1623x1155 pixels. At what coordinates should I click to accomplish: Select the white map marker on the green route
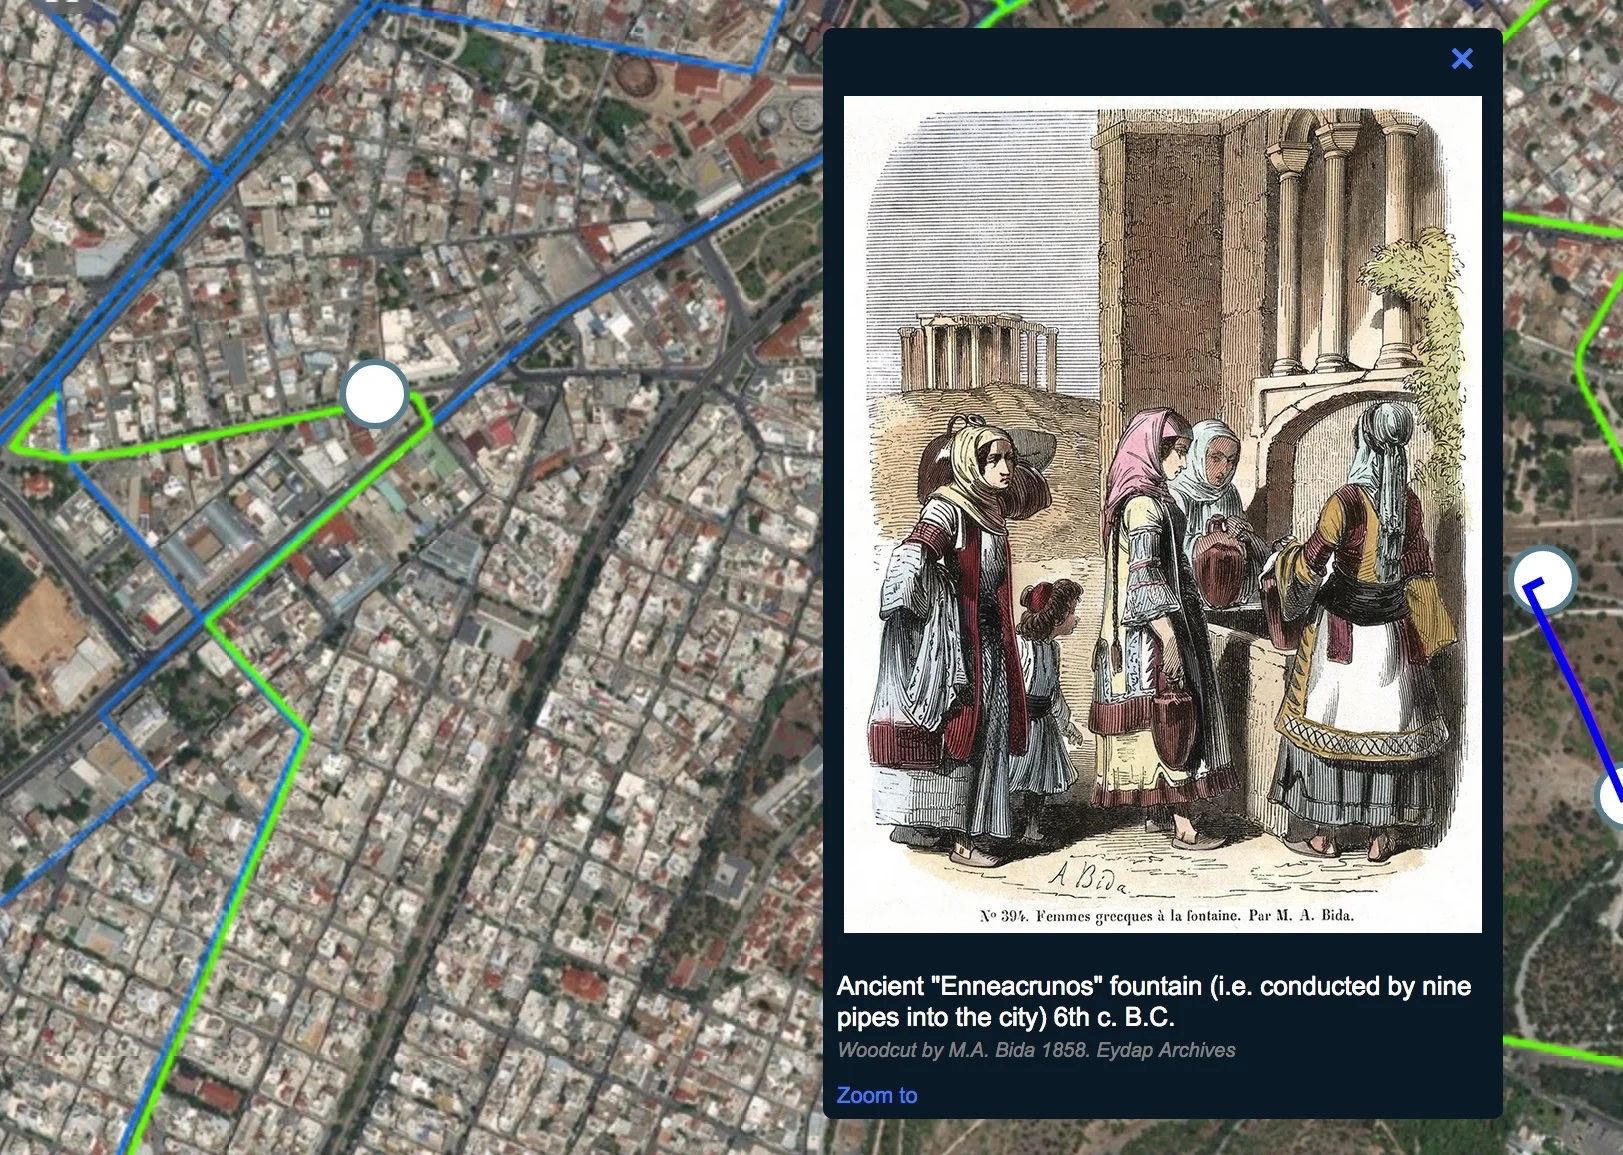[375, 394]
